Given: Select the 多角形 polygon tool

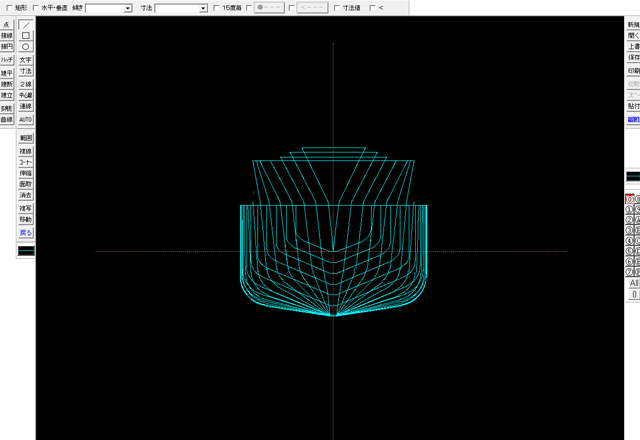Looking at the screenshot, I should 7,108.
